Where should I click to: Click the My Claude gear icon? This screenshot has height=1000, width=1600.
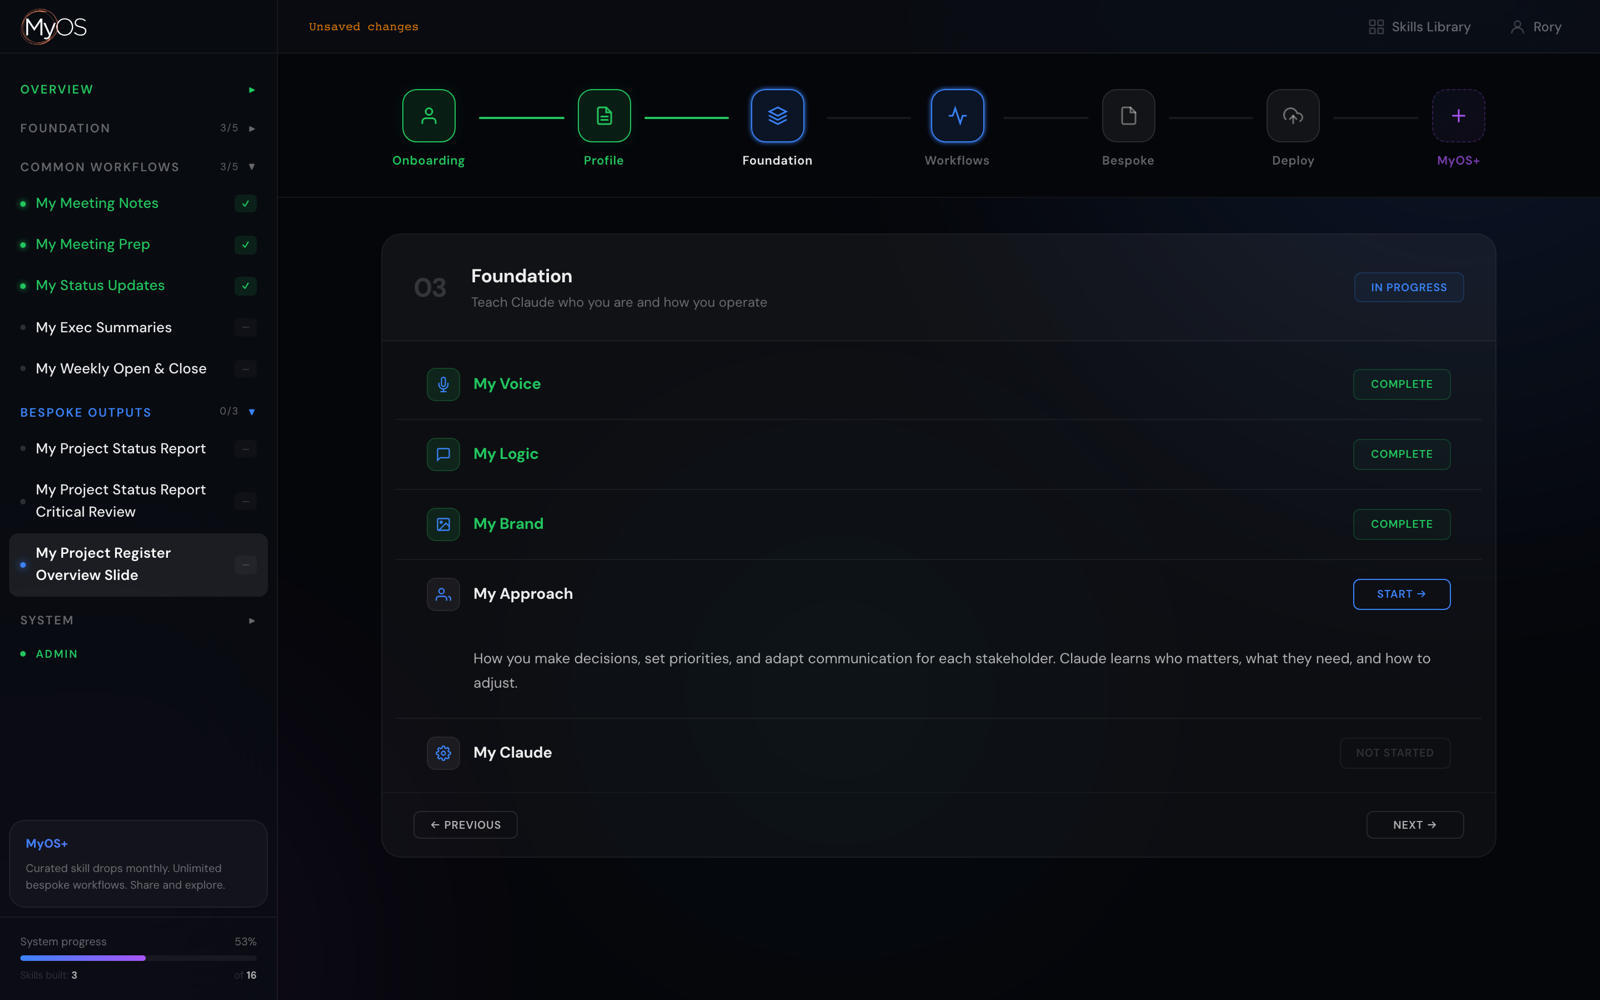point(443,753)
